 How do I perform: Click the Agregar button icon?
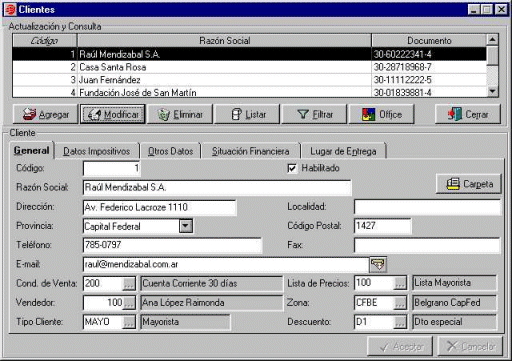(x=45, y=114)
